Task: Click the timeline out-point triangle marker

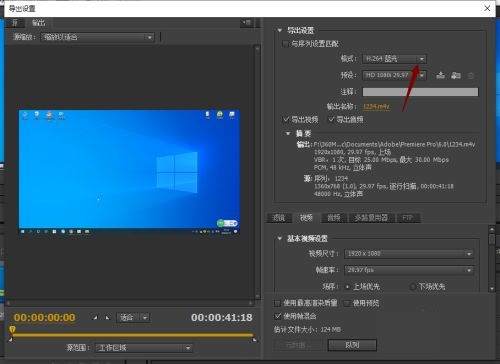Action: point(254,340)
